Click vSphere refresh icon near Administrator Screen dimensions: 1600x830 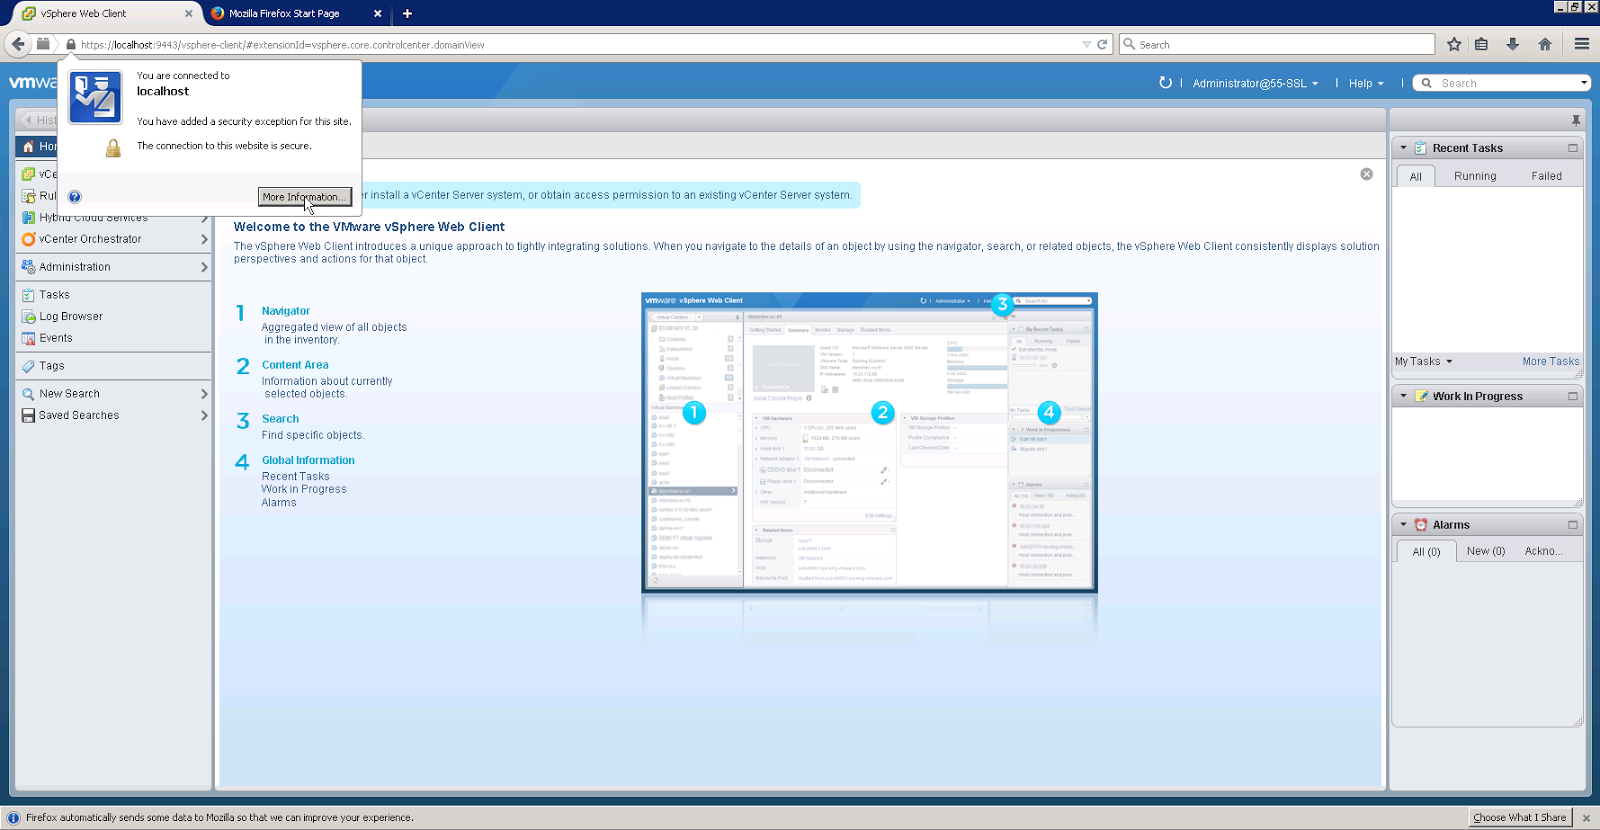tap(1165, 83)
